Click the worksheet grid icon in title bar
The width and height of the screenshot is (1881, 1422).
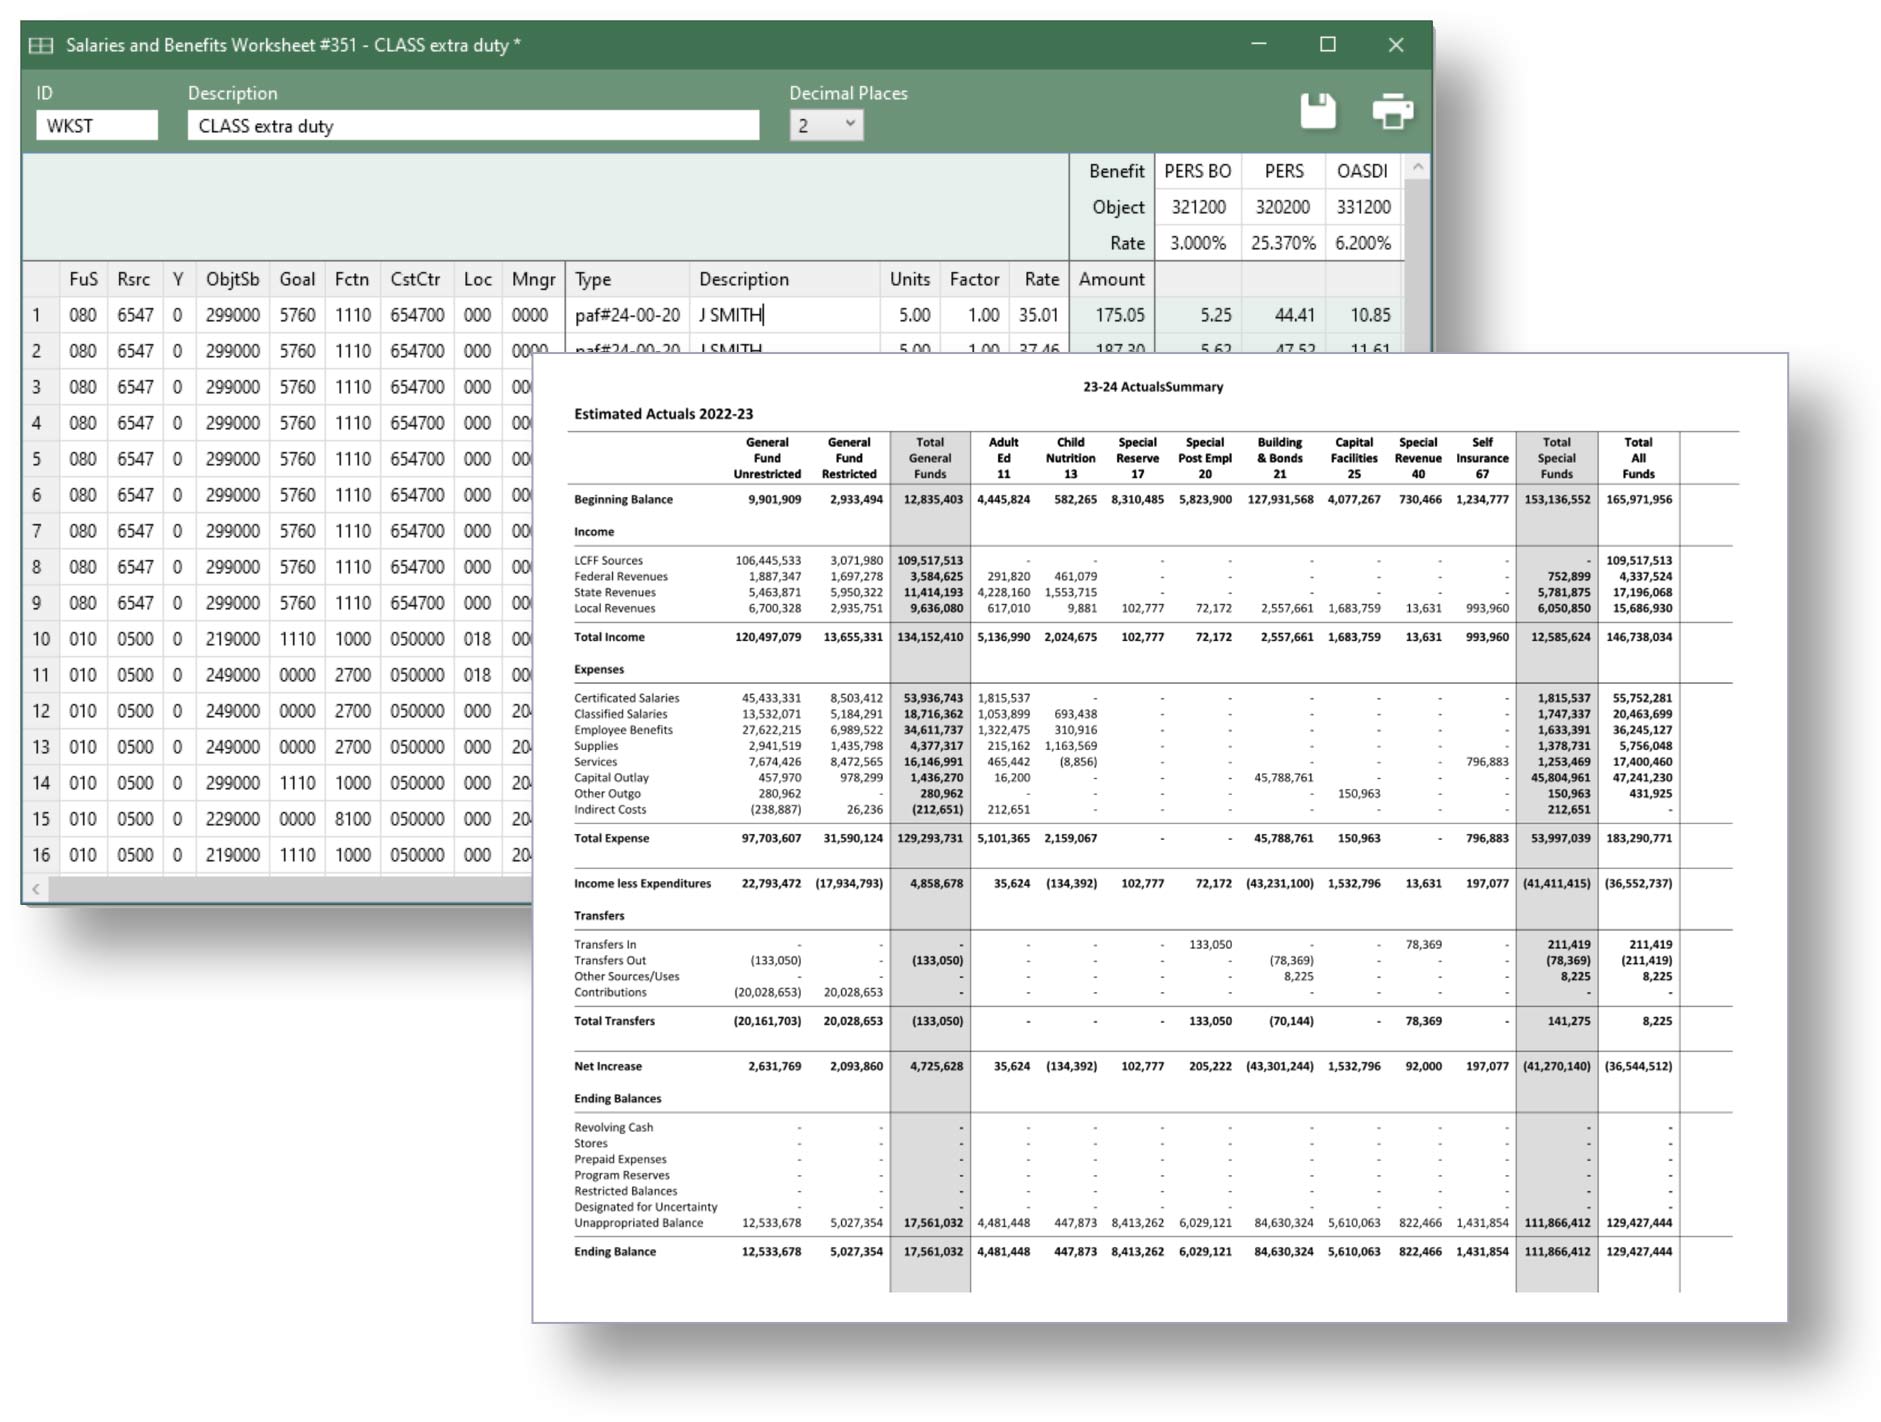[x=41, y=45]
